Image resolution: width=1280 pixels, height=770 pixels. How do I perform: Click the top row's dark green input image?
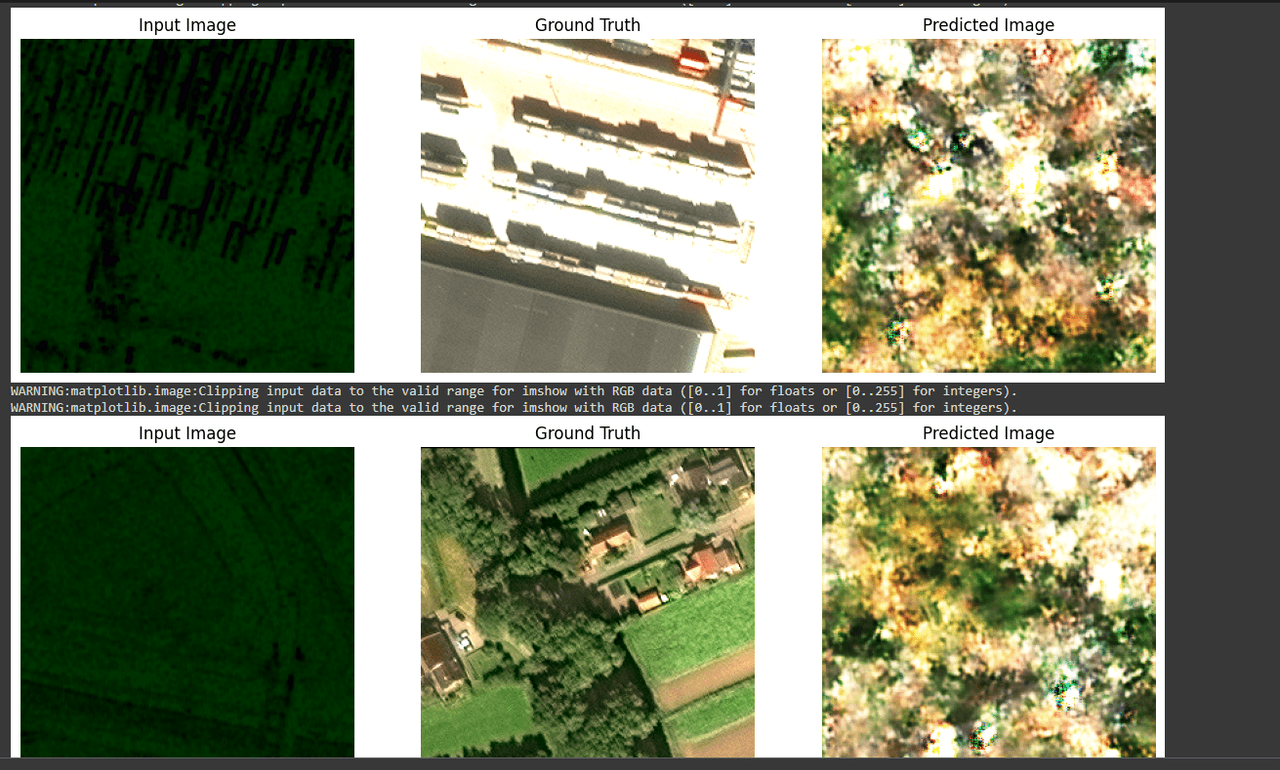click(187, 205)
